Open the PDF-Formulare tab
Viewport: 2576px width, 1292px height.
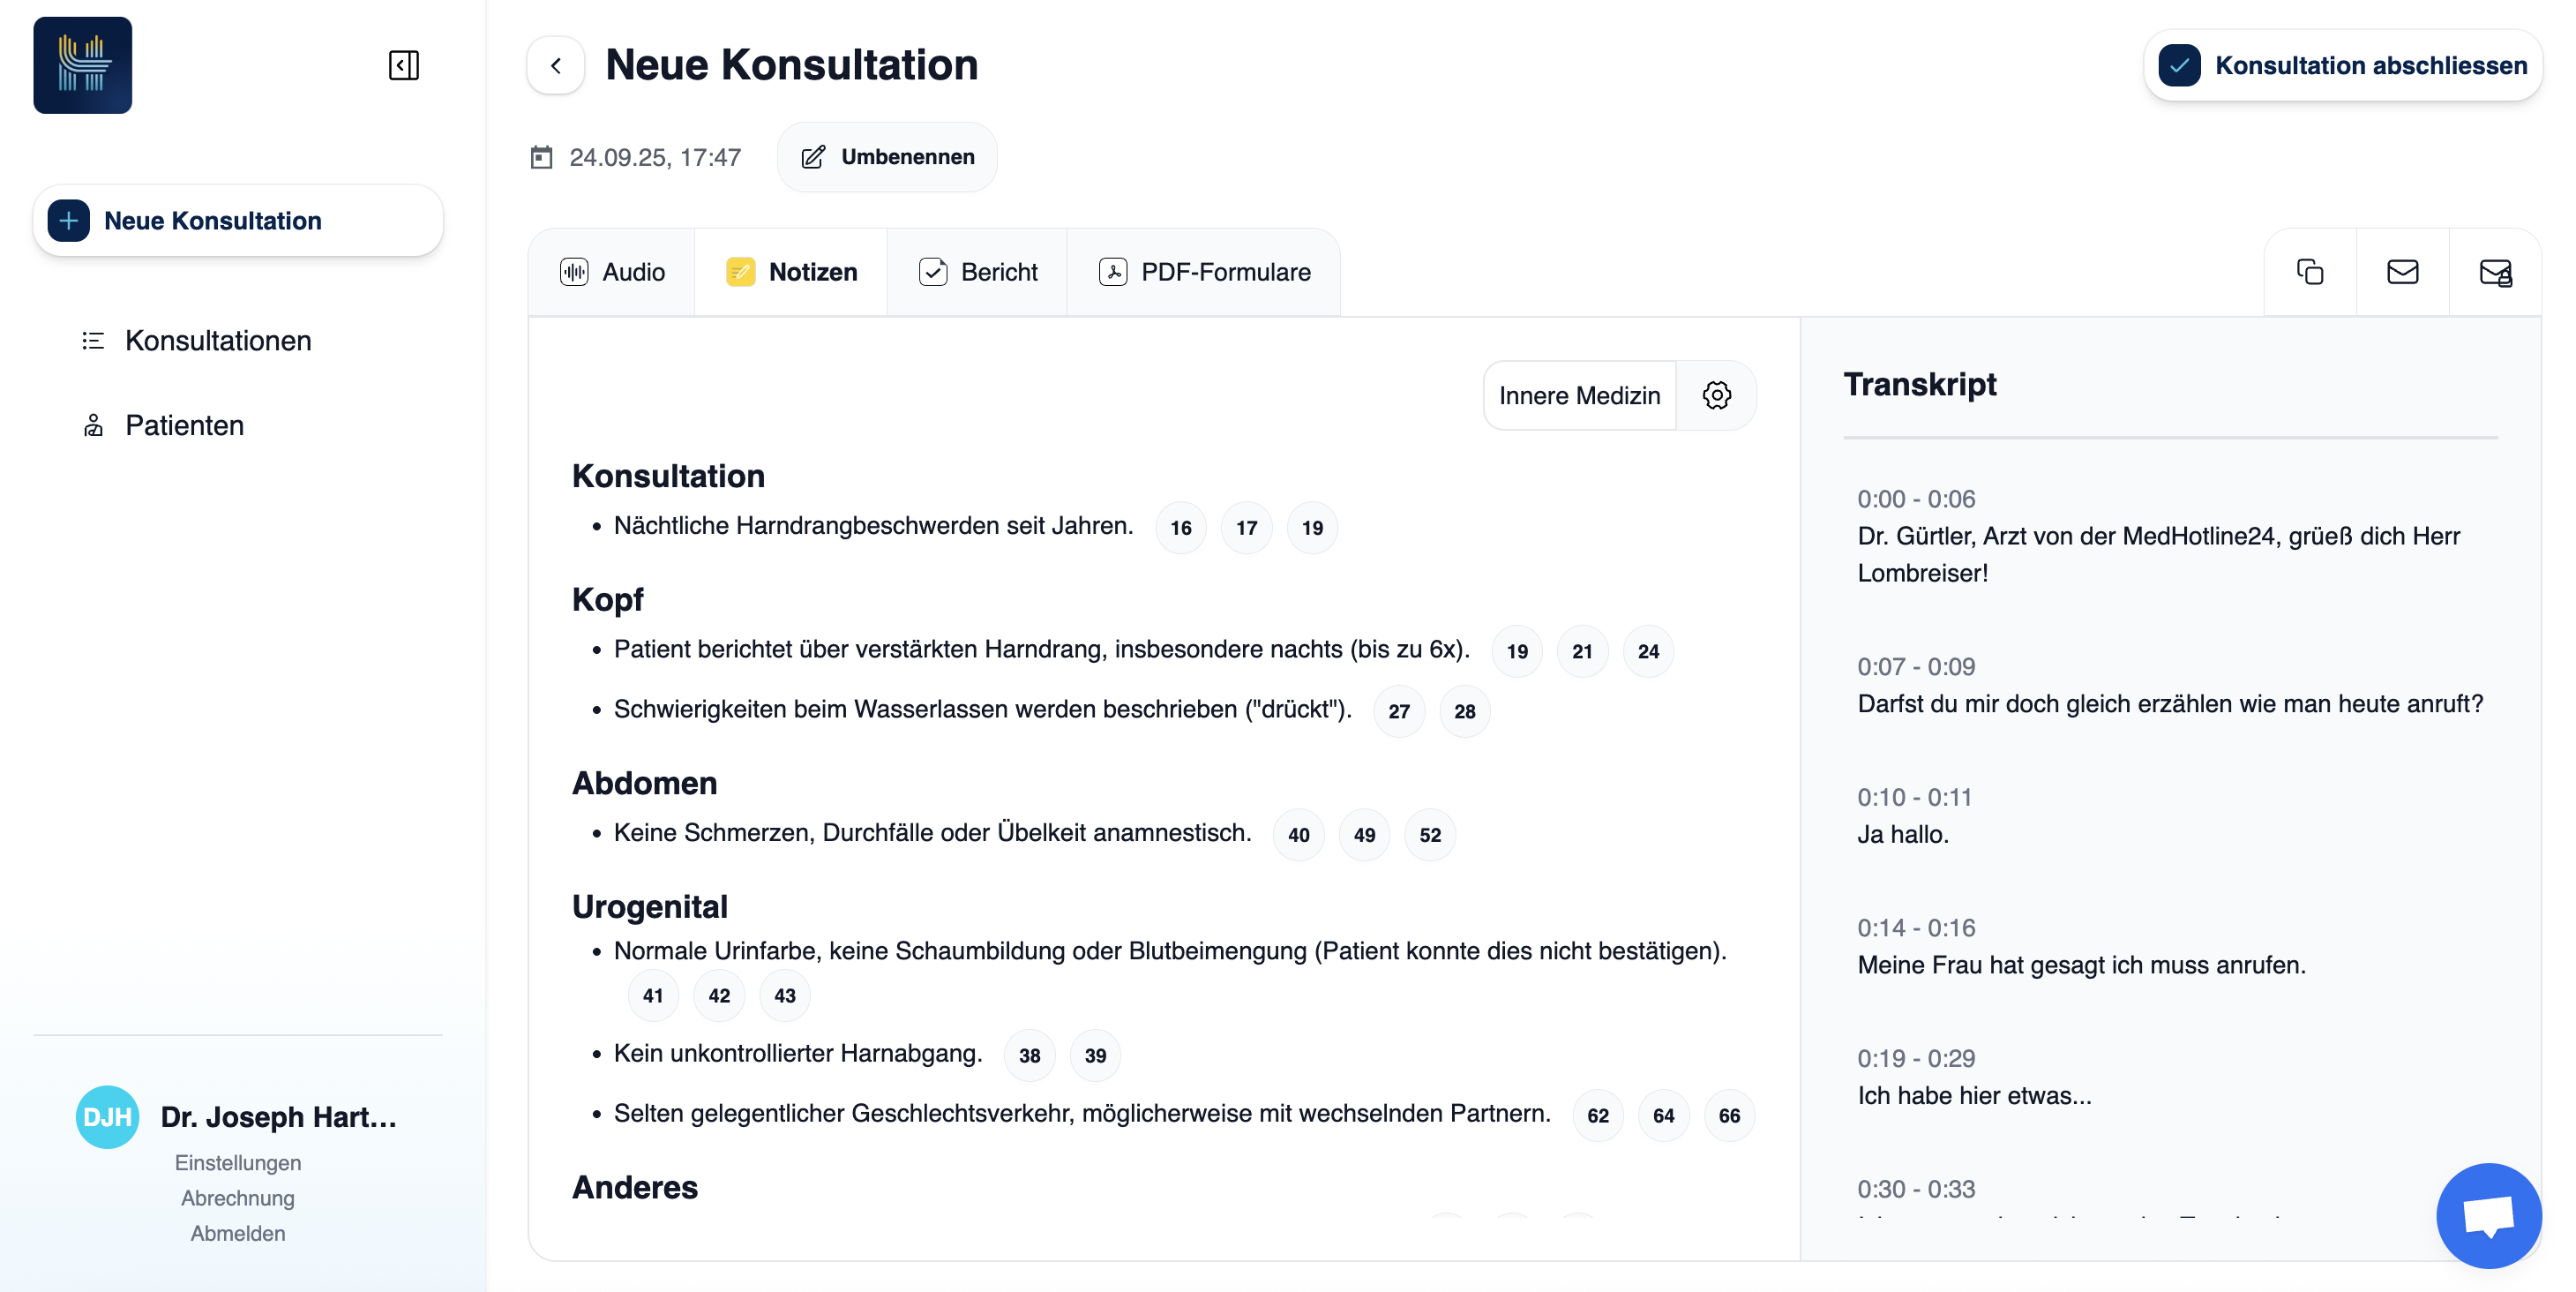point(1204,272)
